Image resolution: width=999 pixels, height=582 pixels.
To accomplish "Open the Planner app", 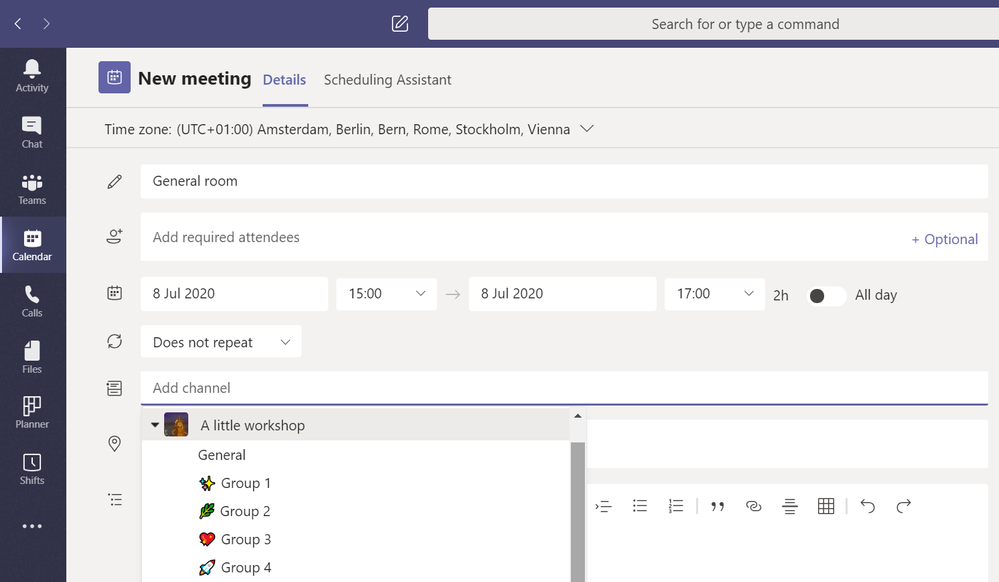I will [32, 412].
